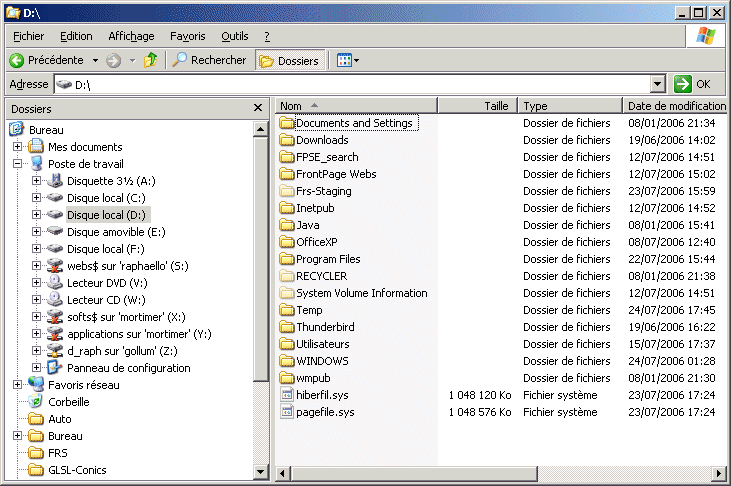
Task: Open the view mode (Affichage) dropdown icon
Action: tap(347, 61)
